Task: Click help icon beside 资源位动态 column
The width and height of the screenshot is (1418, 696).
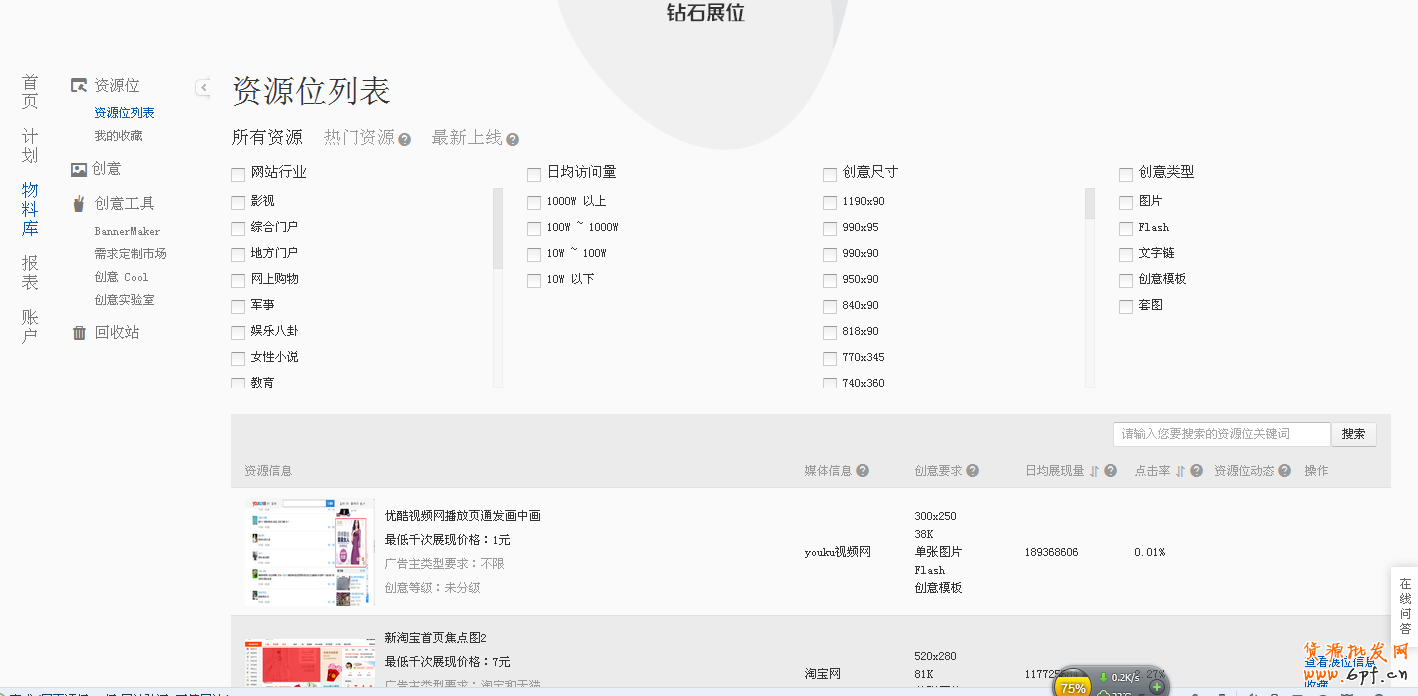Action: [1284, 471]
